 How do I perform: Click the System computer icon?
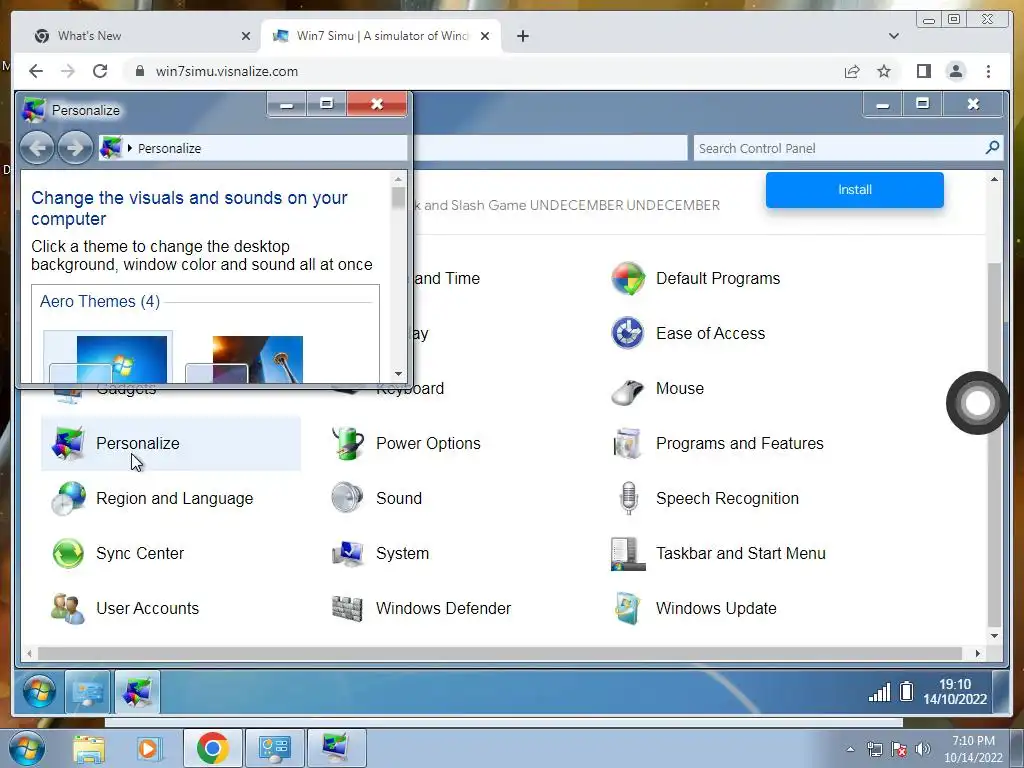coord(348,553)
